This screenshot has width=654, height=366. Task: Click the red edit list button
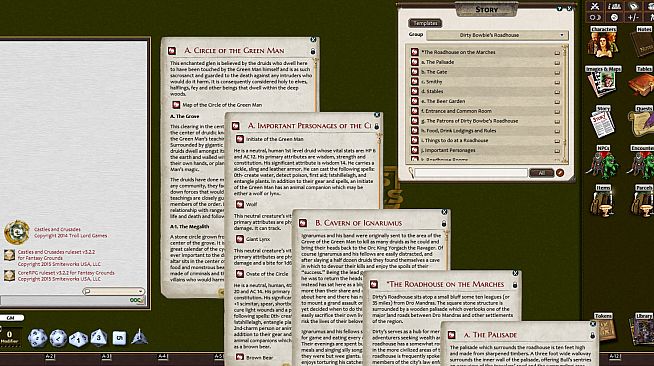(x=560, y=173)
